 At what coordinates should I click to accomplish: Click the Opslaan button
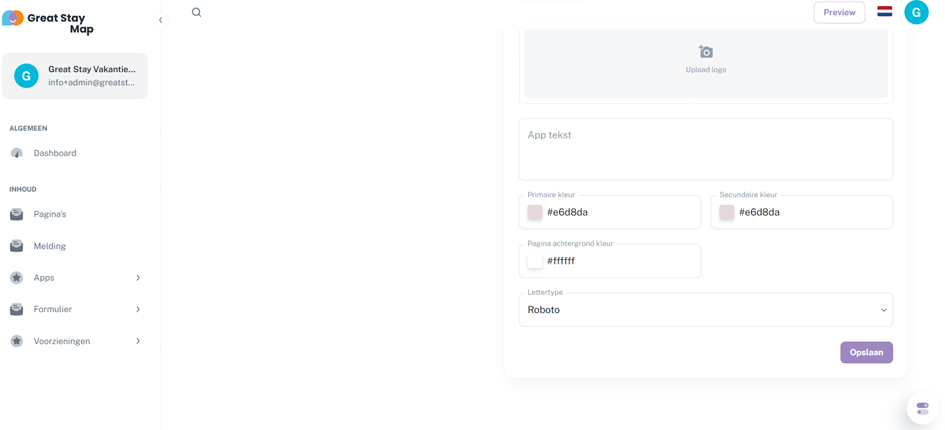(x=866, y=352)
